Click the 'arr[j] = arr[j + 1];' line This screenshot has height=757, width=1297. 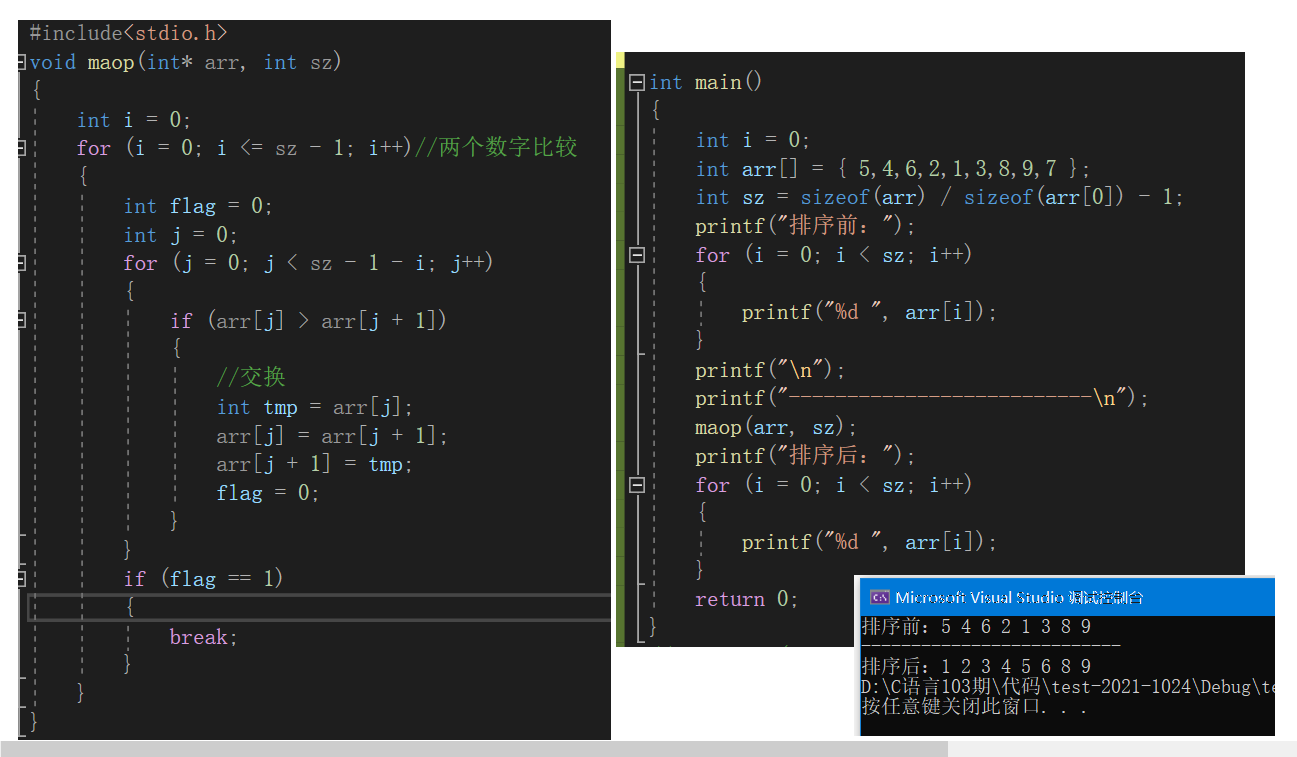tap(332, 436)
